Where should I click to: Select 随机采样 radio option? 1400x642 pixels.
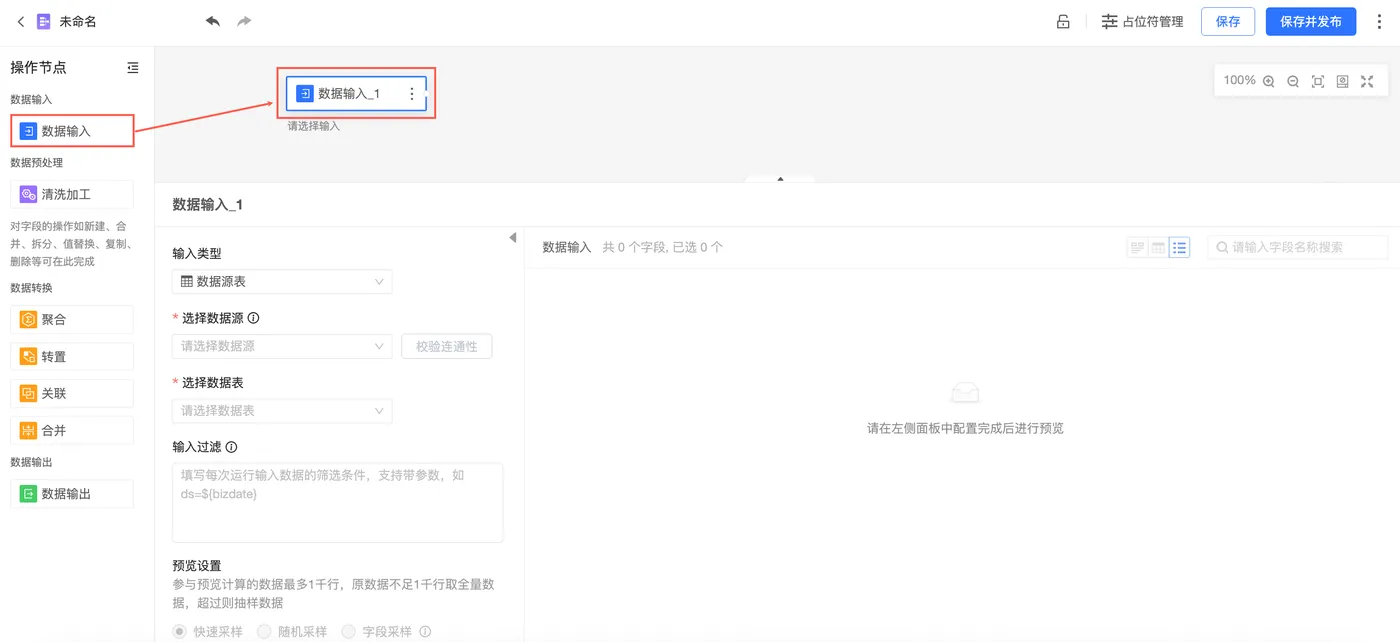[264, 631]
